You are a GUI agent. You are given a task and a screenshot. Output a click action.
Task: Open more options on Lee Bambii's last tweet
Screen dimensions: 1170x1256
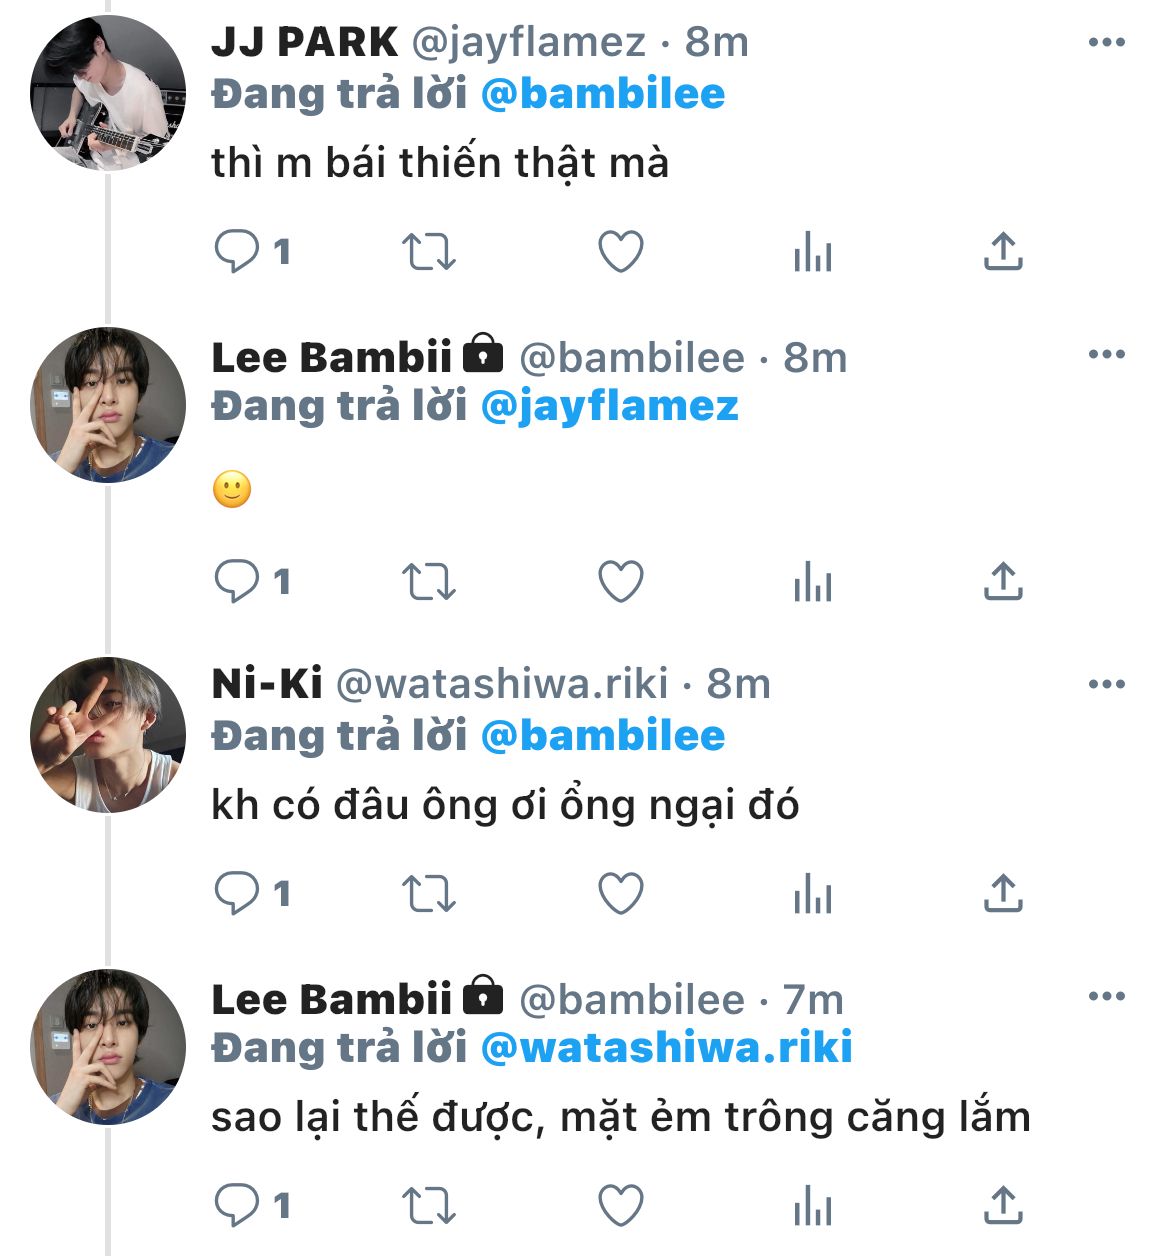[x=1106, y=997]
